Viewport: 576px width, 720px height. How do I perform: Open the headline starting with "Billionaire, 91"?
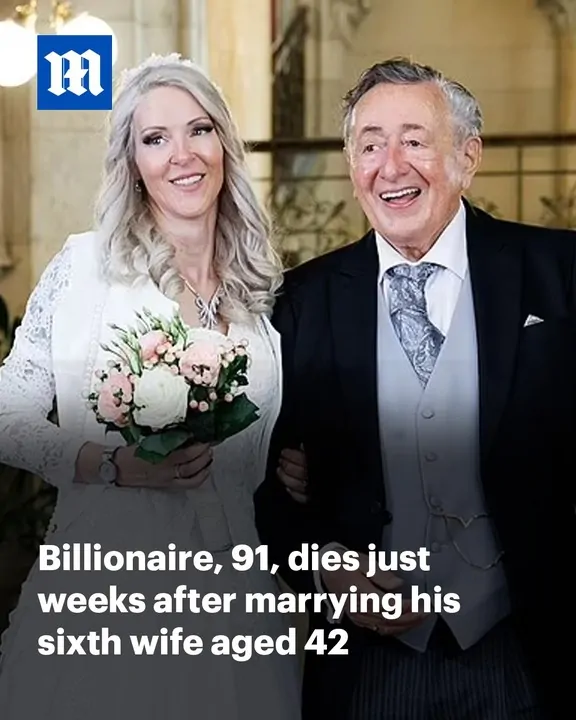(249, 600)
